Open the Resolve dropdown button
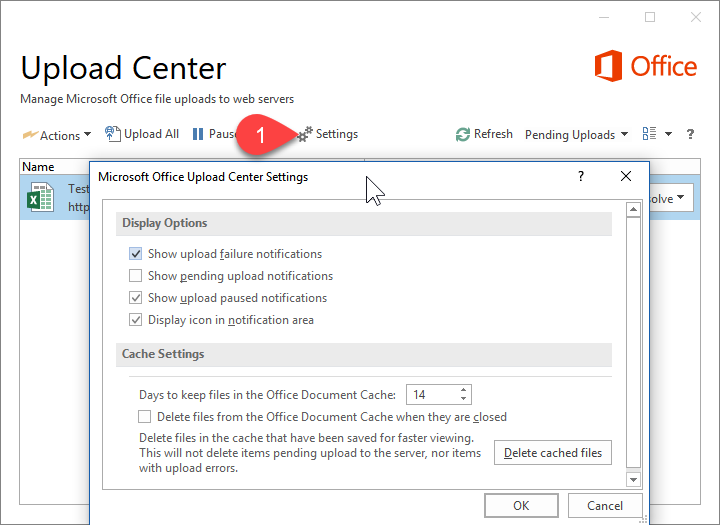This screenshot has width=720, height=525. point(671,198)
